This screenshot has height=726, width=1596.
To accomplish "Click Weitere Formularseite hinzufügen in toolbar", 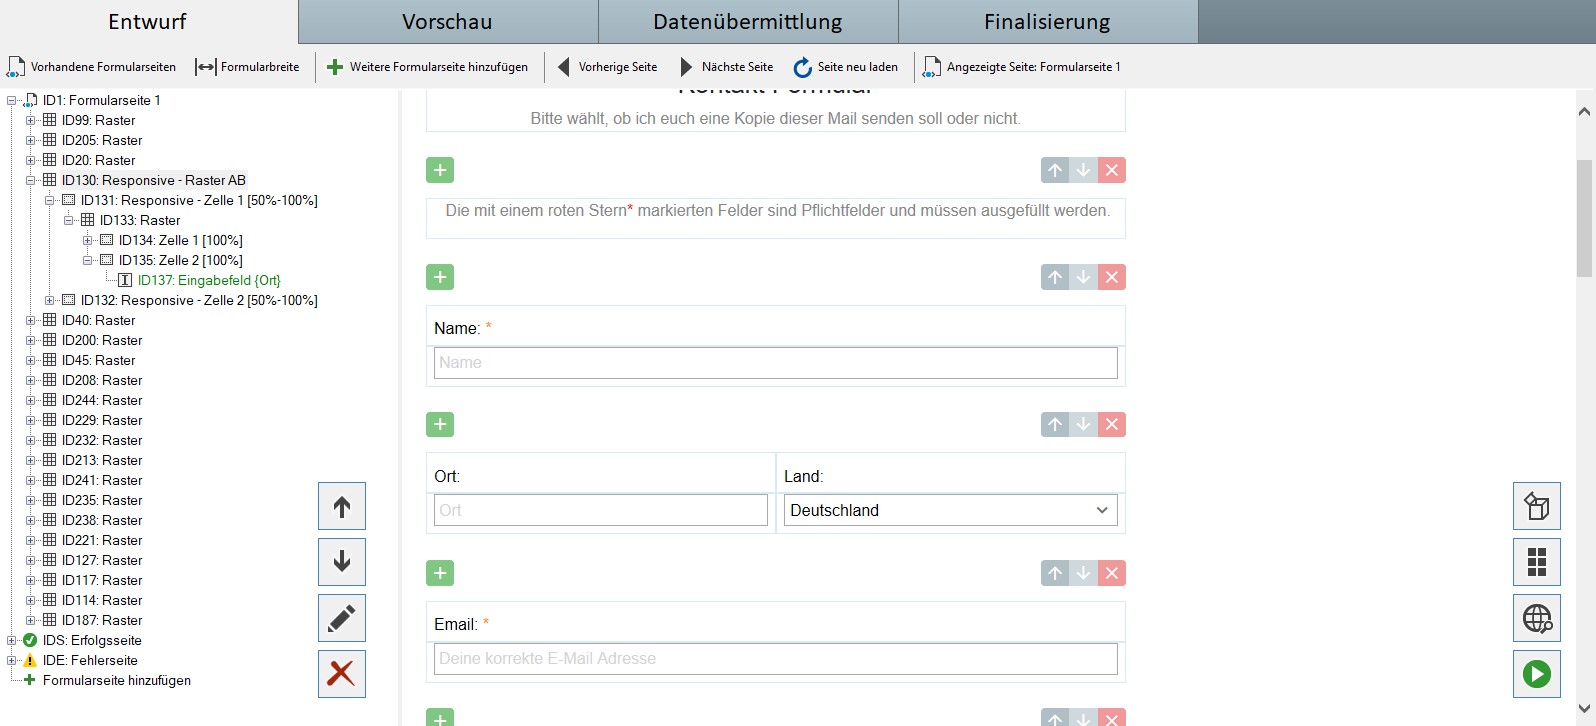I will click(428, 67).
